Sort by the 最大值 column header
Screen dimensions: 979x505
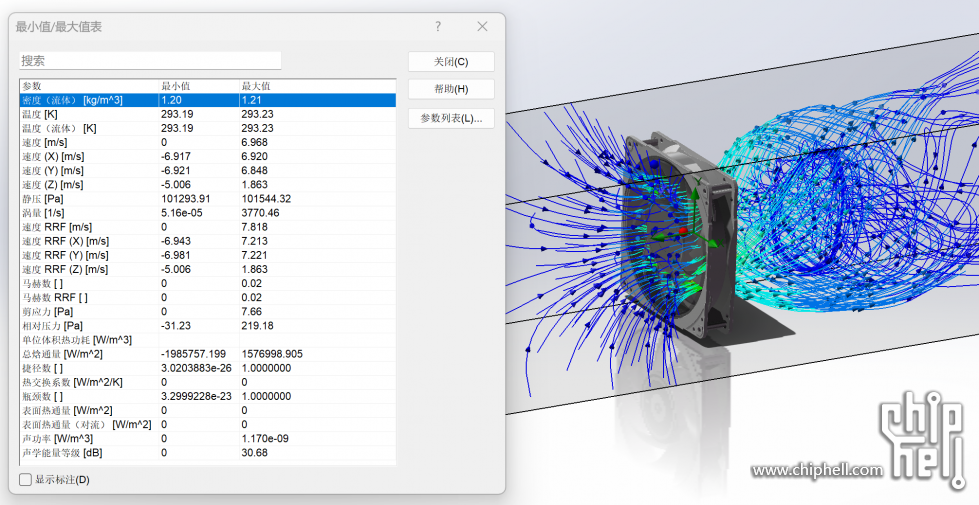pos(317,86)
